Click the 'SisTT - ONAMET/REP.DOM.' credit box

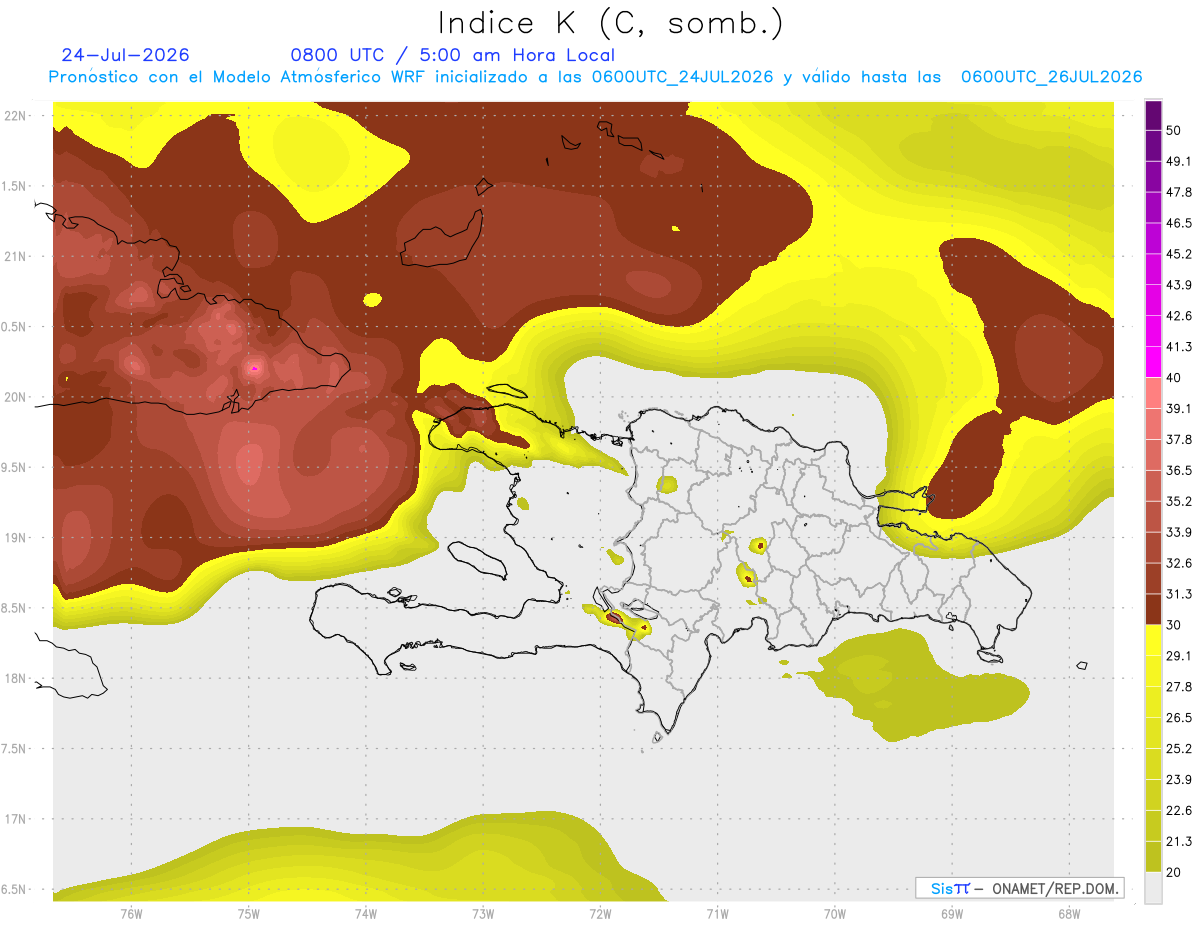[x=1019, y=888]
